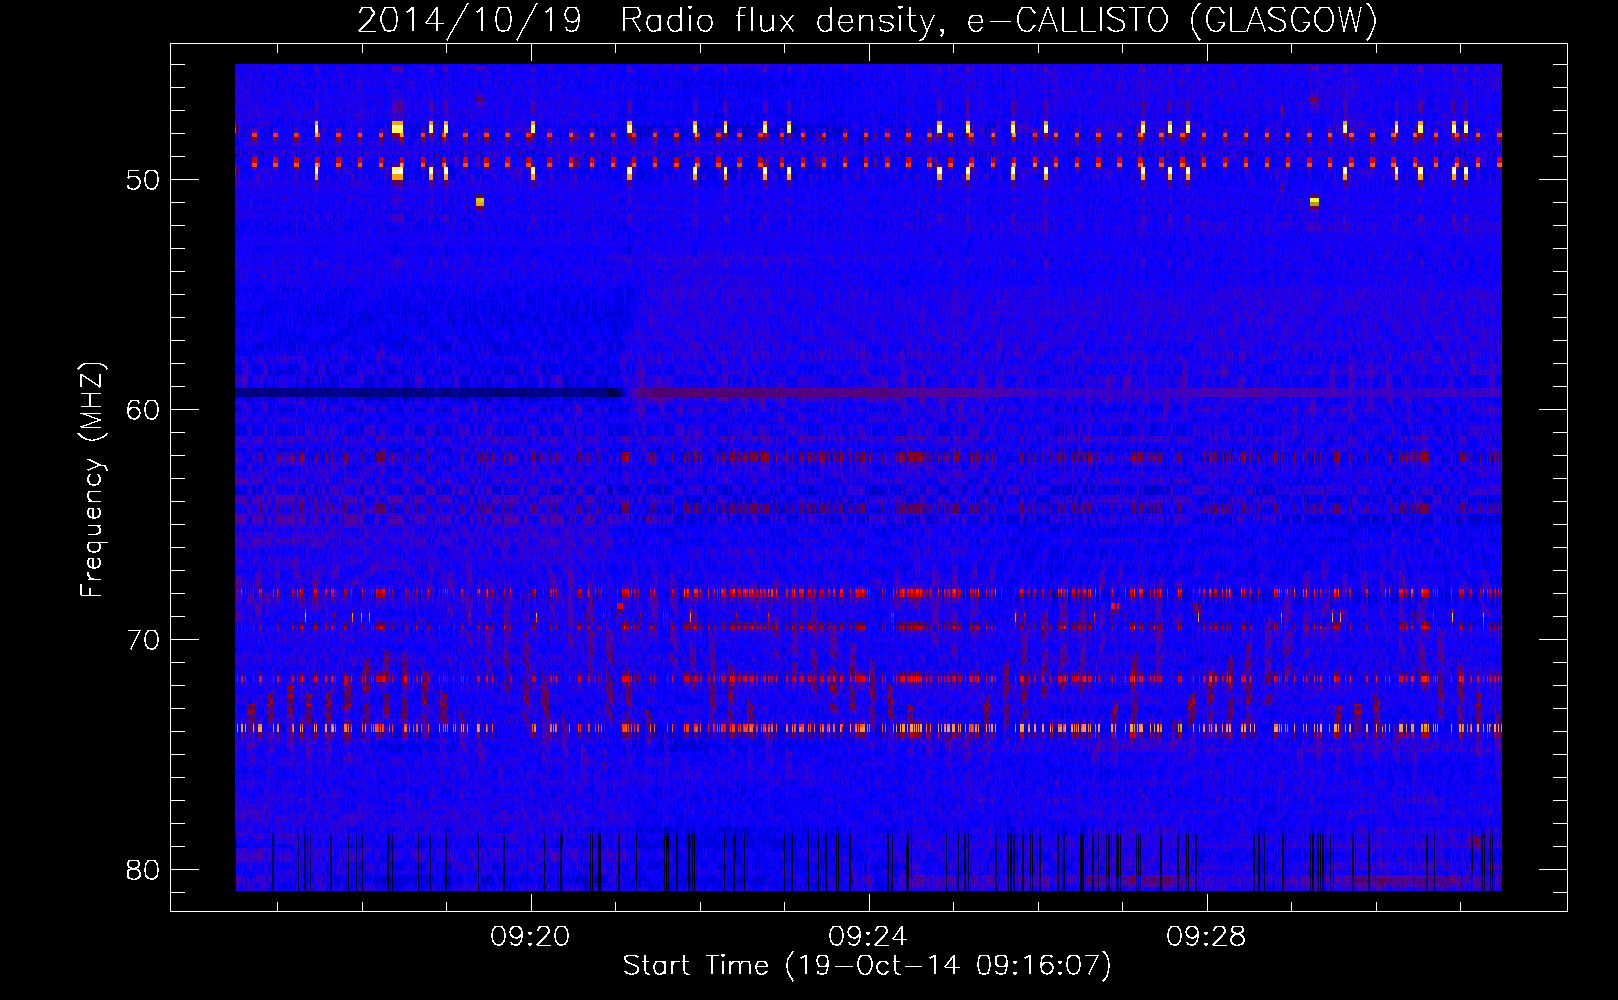This screenshot has height=1000, width=1618.
Task: Click the dark horizontal band near 59 MHz
Action: tap(430, 393)
